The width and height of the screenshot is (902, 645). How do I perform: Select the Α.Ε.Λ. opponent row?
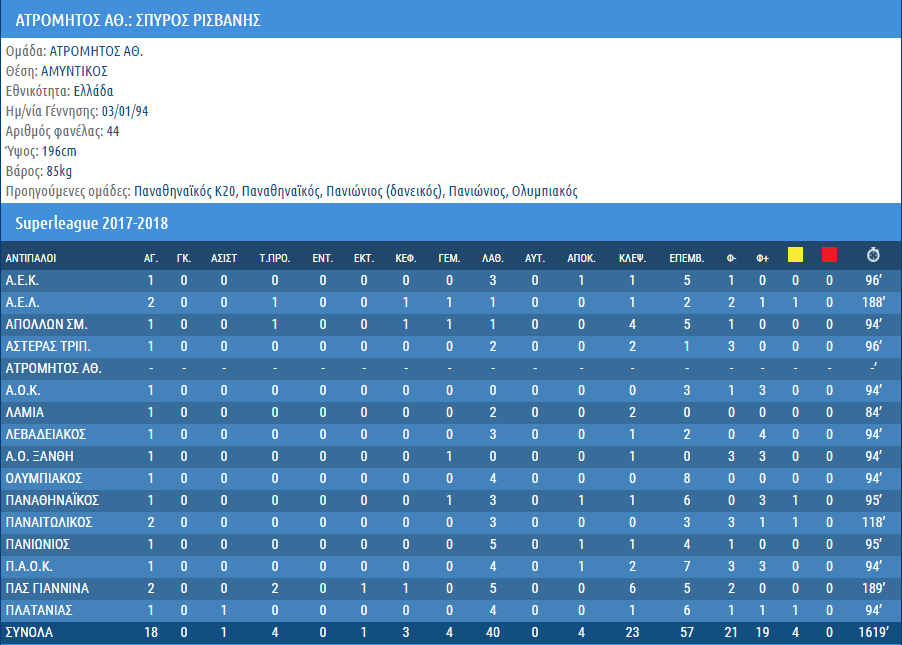tap(451, 302)
